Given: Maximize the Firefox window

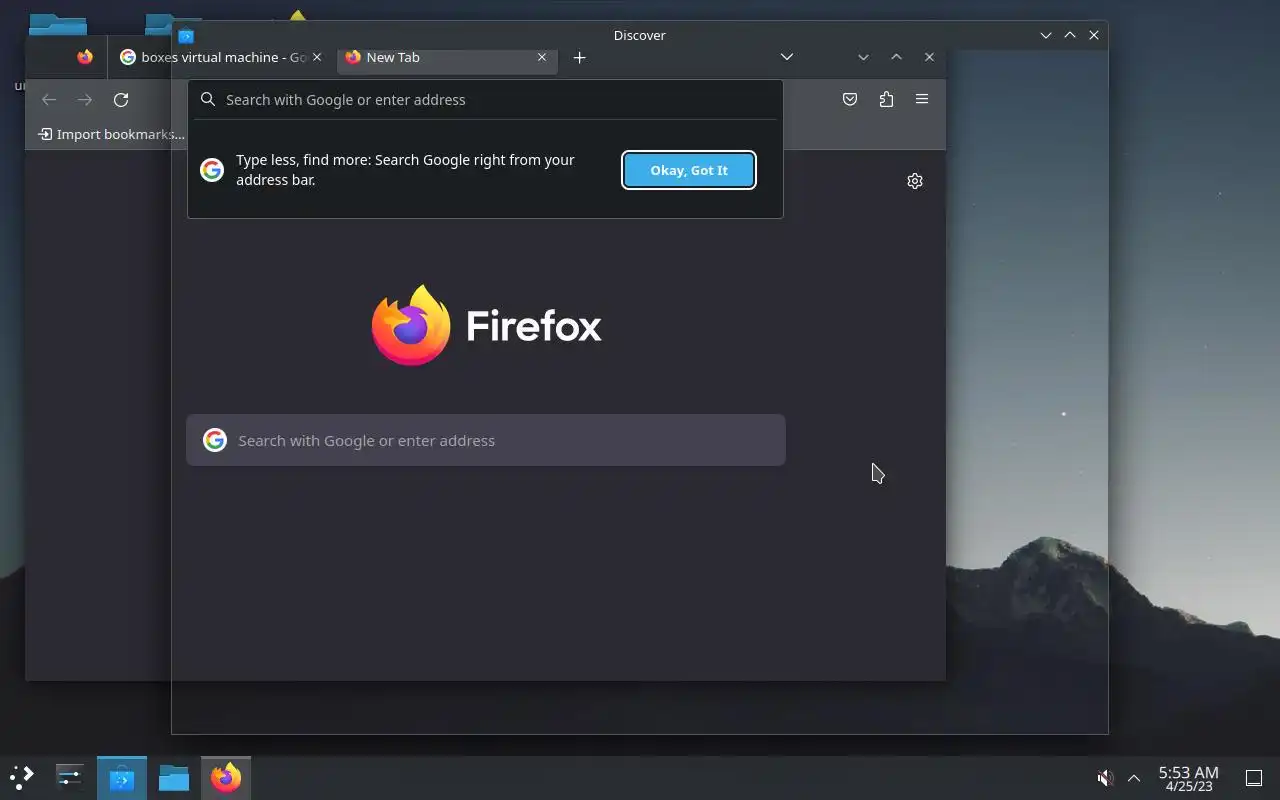Looking at the screenshot, I should [x=896, y=57].
